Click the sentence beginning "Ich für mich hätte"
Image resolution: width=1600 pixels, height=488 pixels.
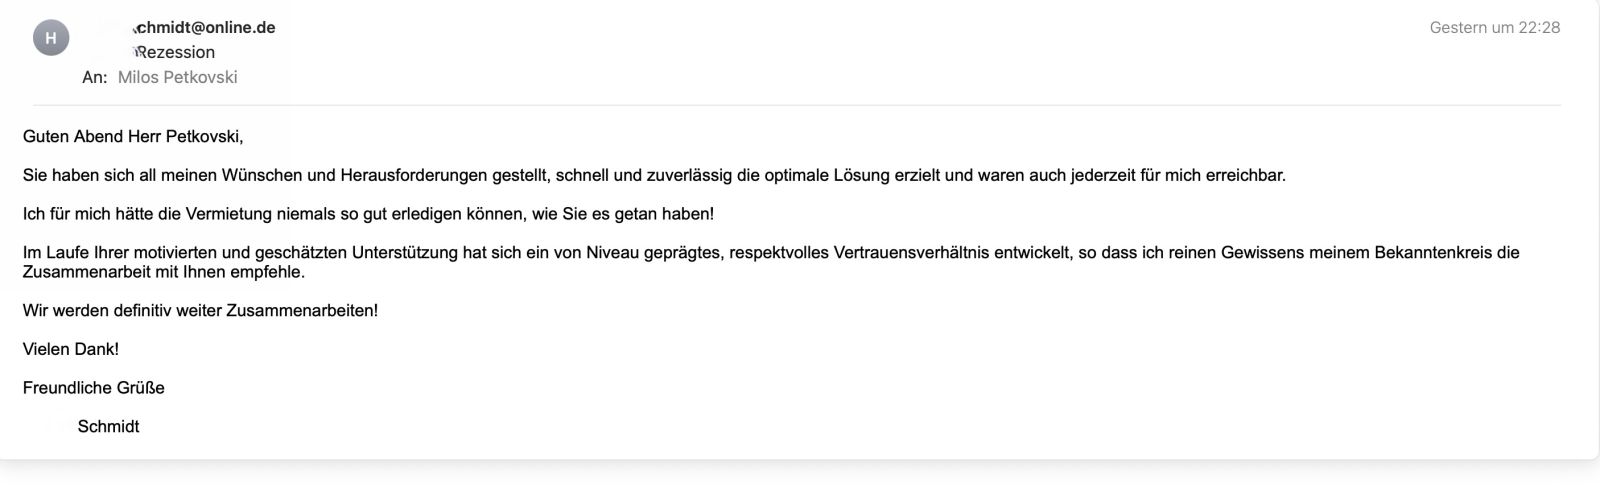369,214
